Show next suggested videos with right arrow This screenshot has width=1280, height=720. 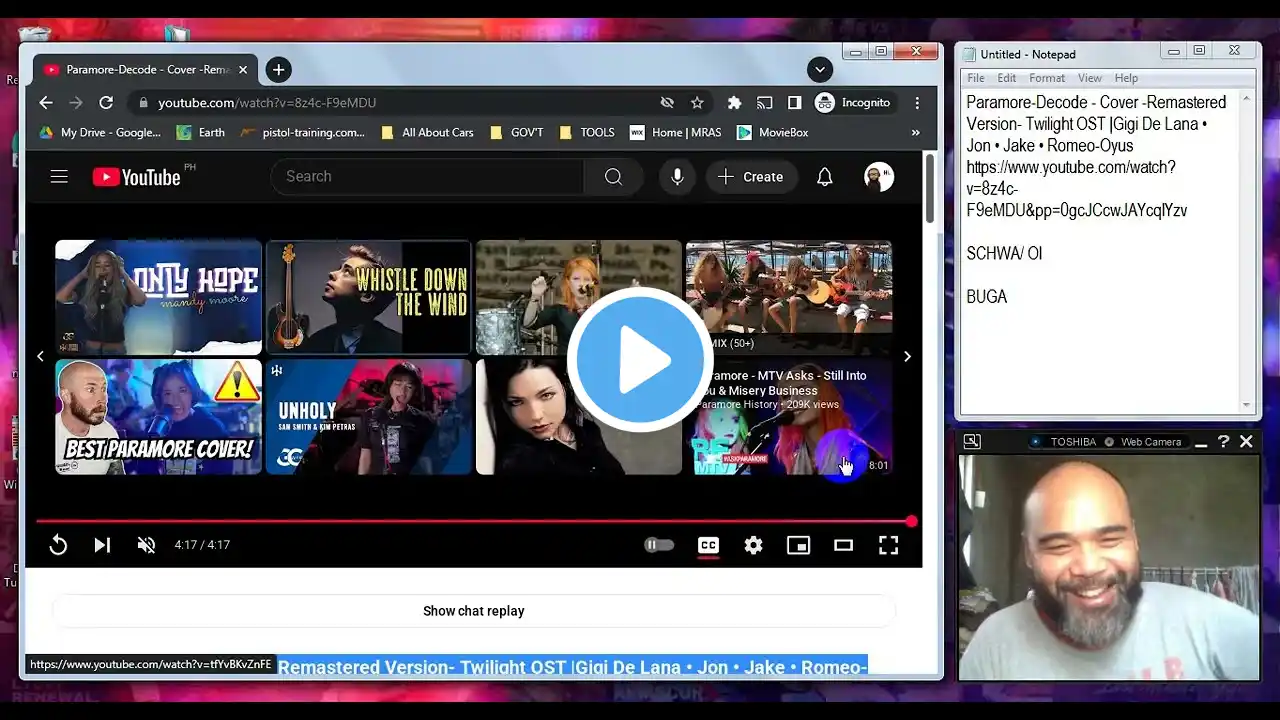click(x=907, y=356)
